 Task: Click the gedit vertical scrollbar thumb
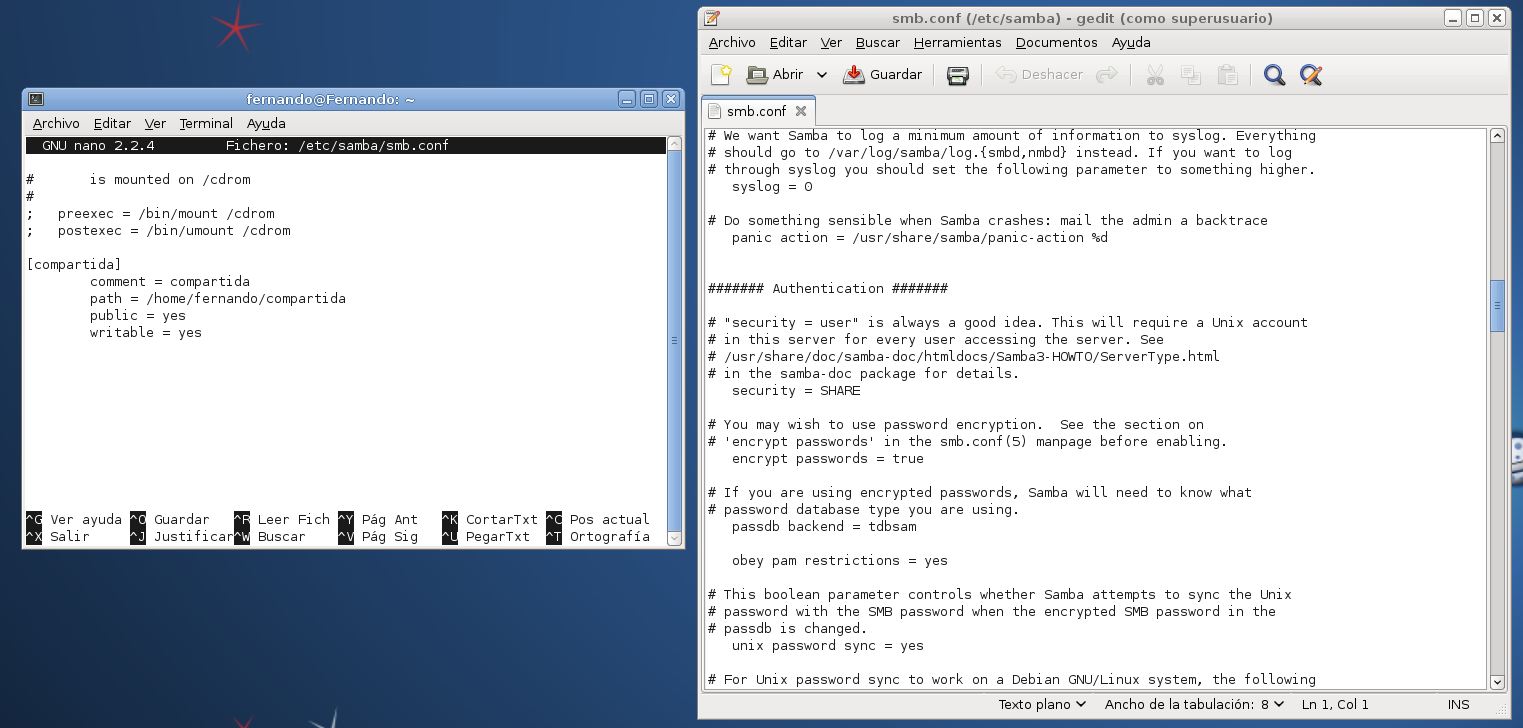(1497, 306)
